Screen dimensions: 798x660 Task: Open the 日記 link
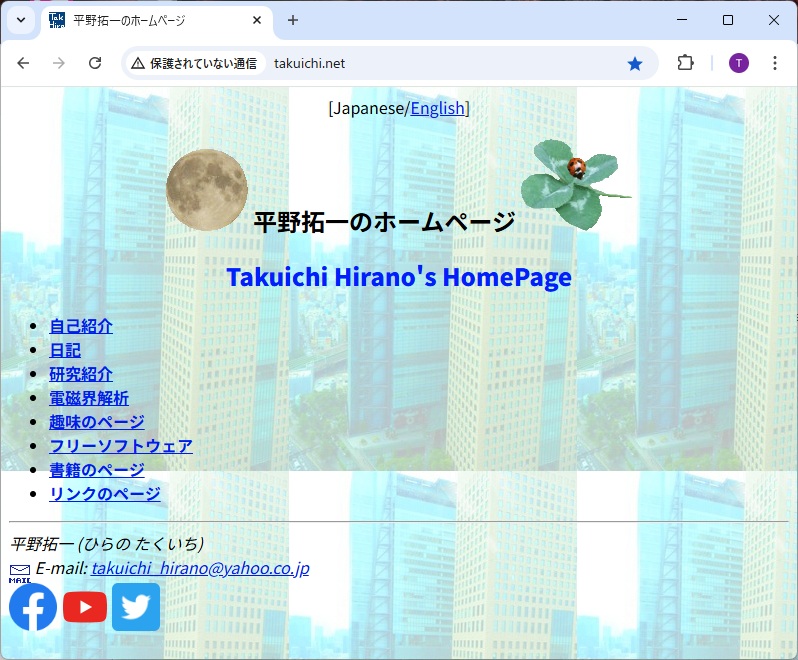pos(65,350)
